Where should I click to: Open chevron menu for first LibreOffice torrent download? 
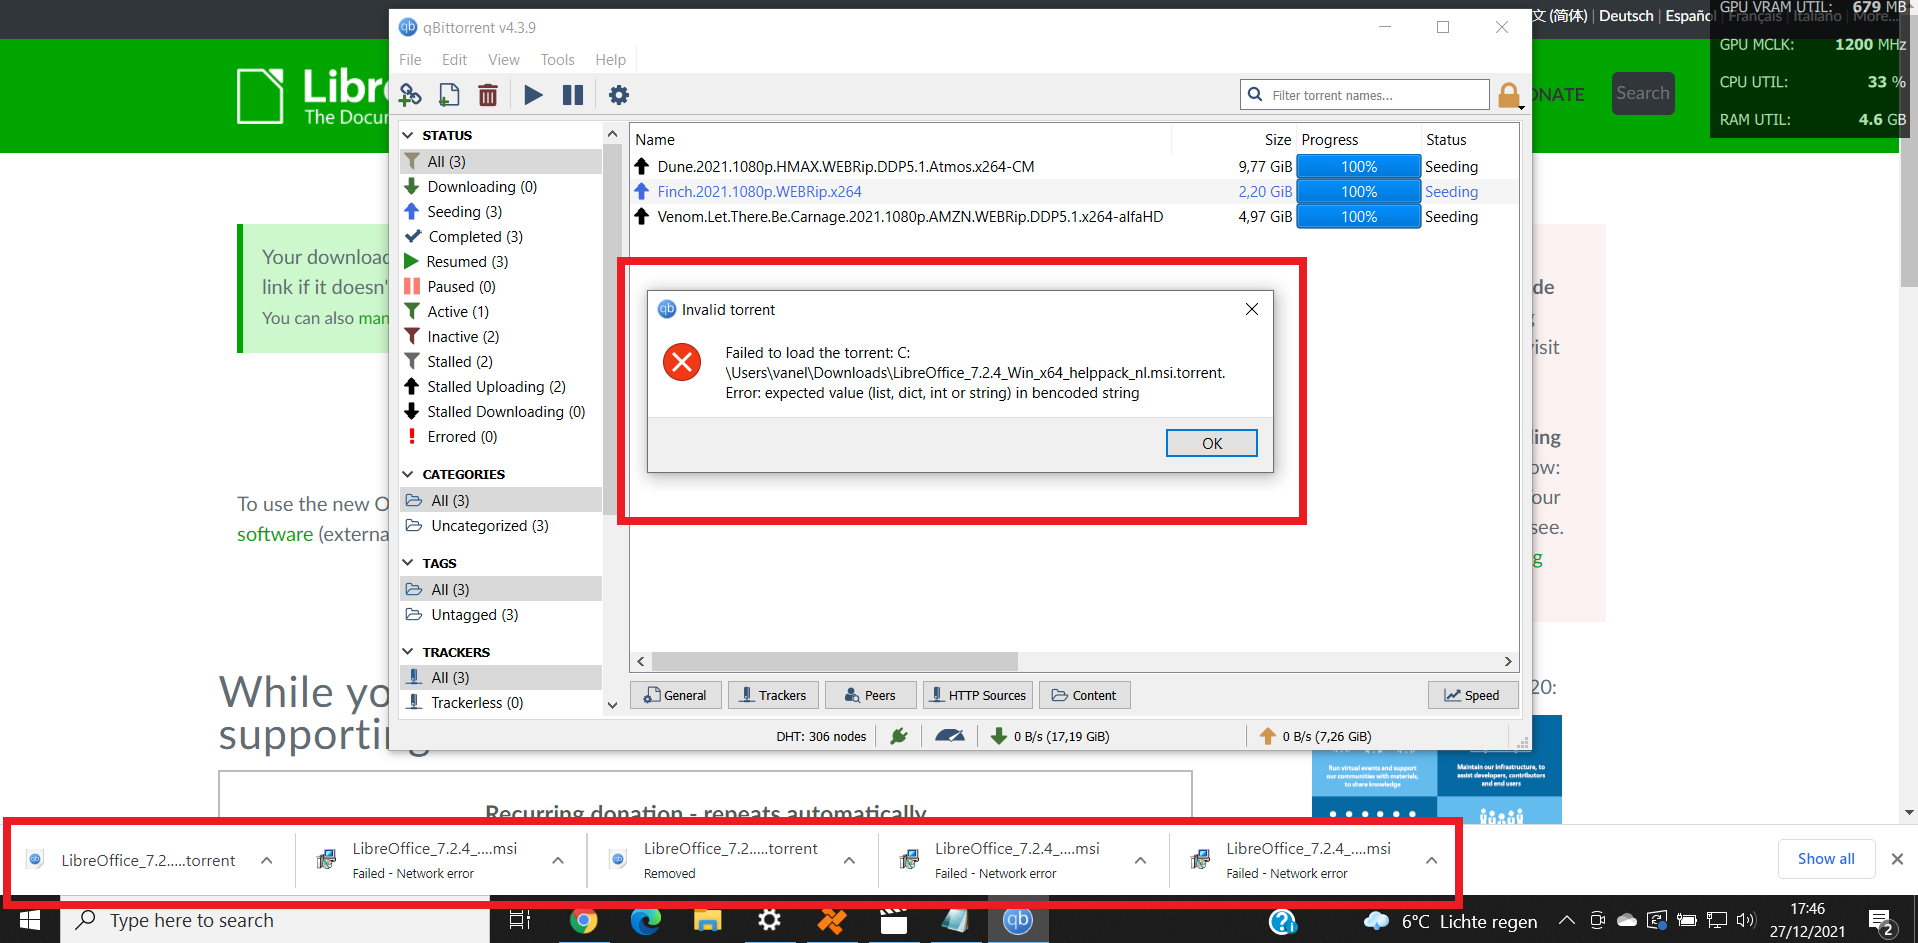pyautogui.click(x=267, y=860)
